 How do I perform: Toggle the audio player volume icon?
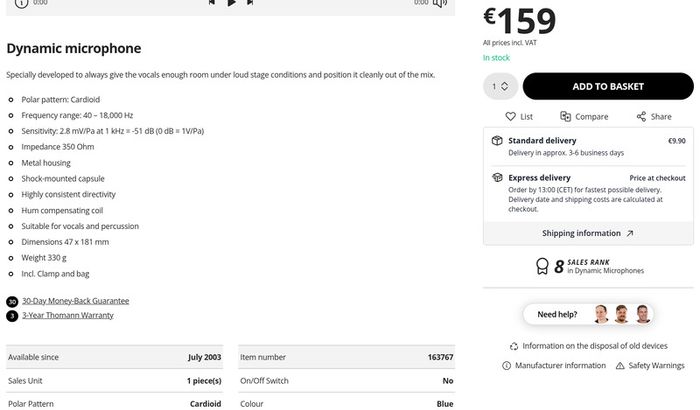[440, 3]
